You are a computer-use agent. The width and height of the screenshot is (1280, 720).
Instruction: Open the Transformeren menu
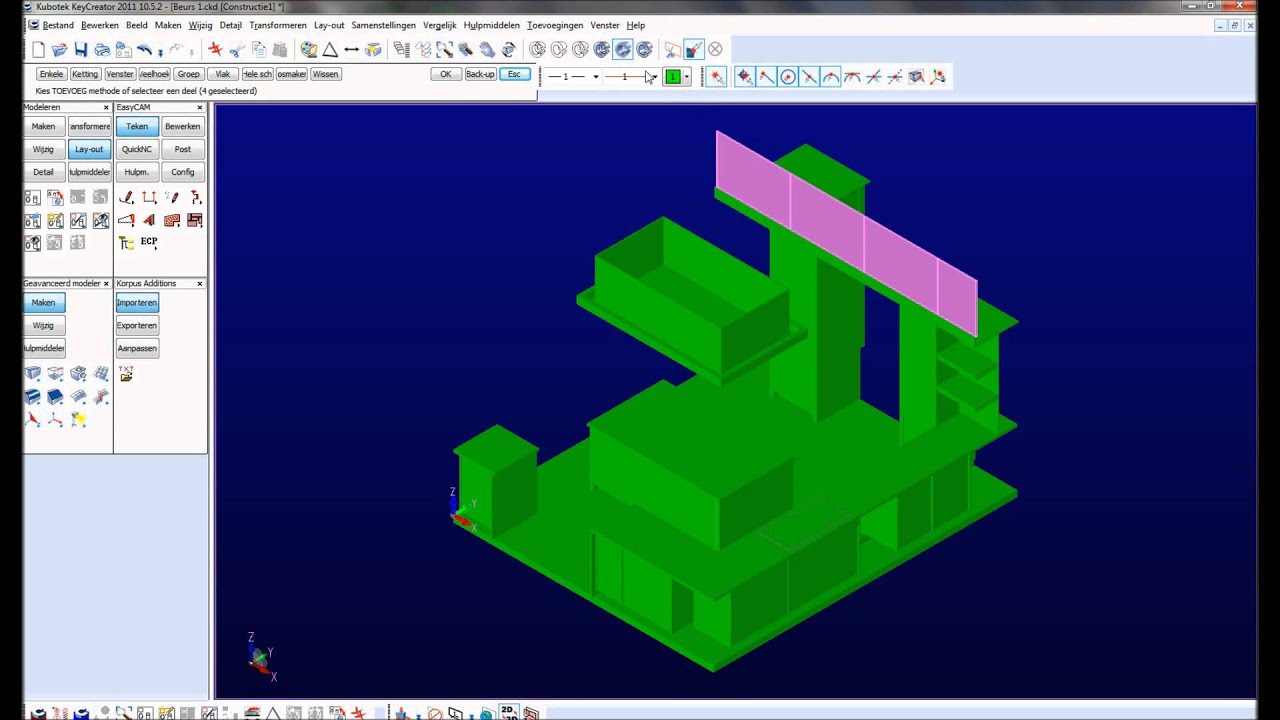278,25
